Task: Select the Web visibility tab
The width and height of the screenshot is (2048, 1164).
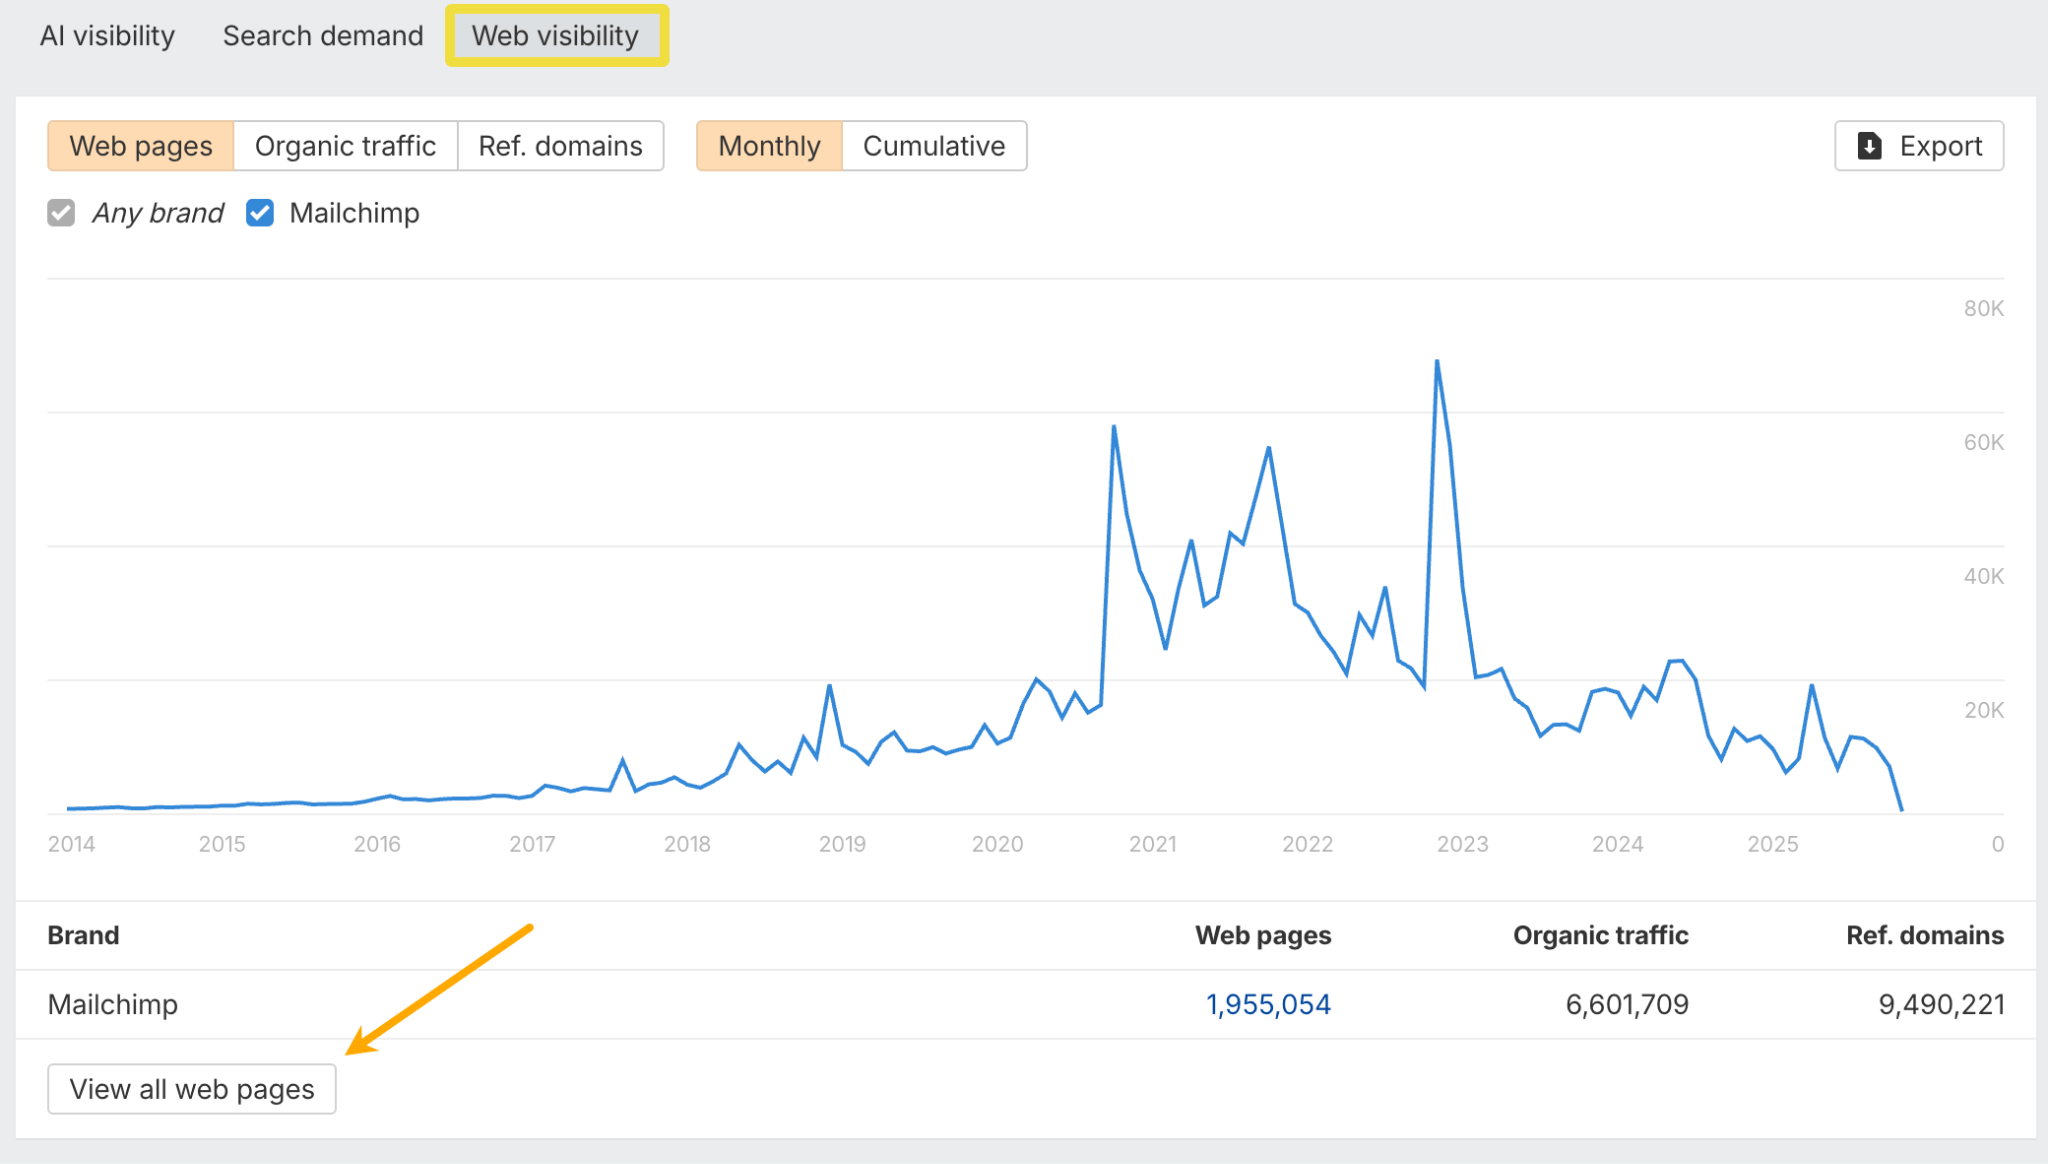Action: (556, 36)
